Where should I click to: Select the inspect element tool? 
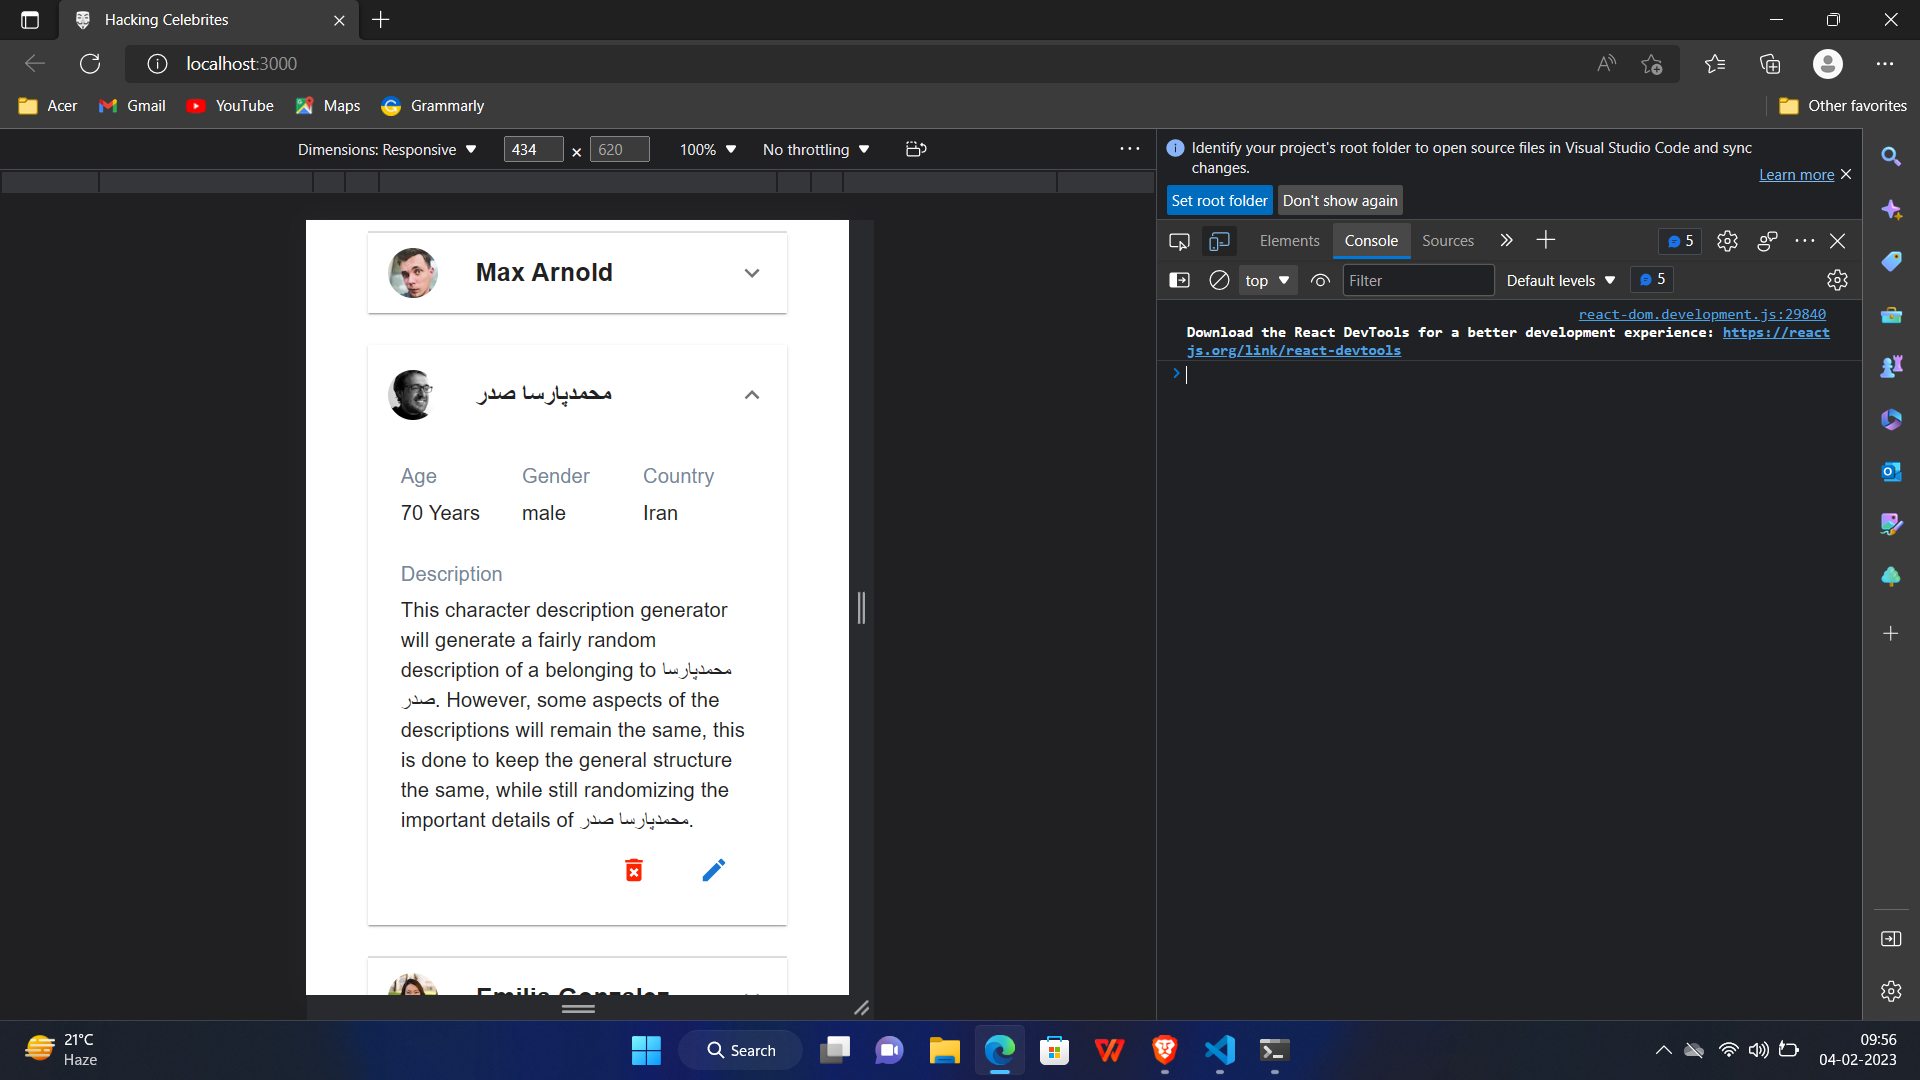tap(1179, 241)
